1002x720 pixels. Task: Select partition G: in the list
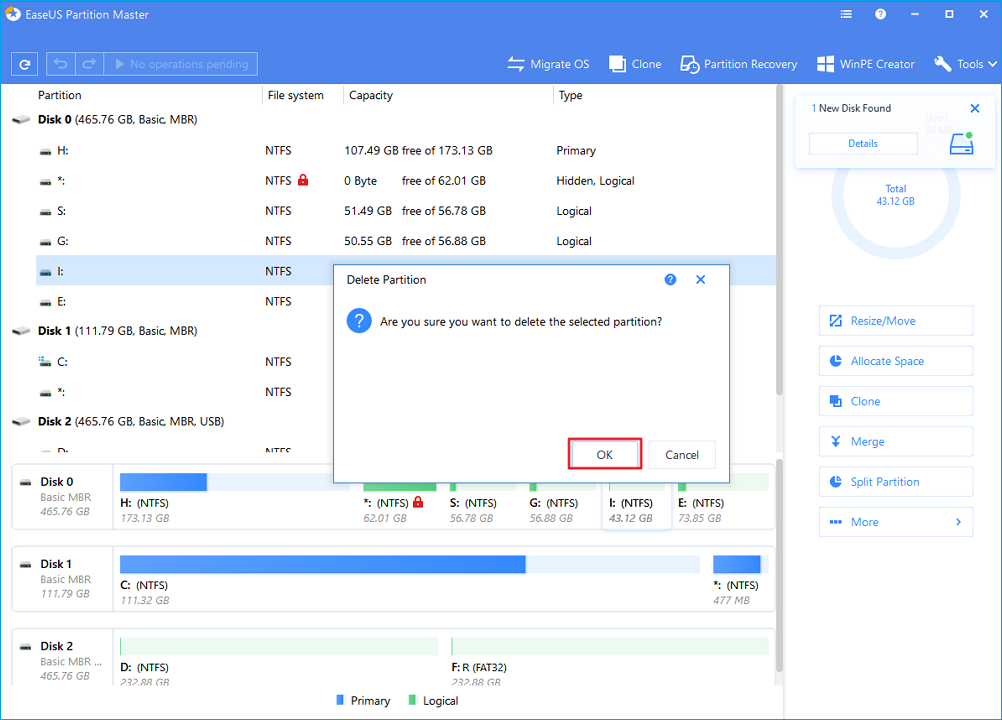click(x=406, y=241)
